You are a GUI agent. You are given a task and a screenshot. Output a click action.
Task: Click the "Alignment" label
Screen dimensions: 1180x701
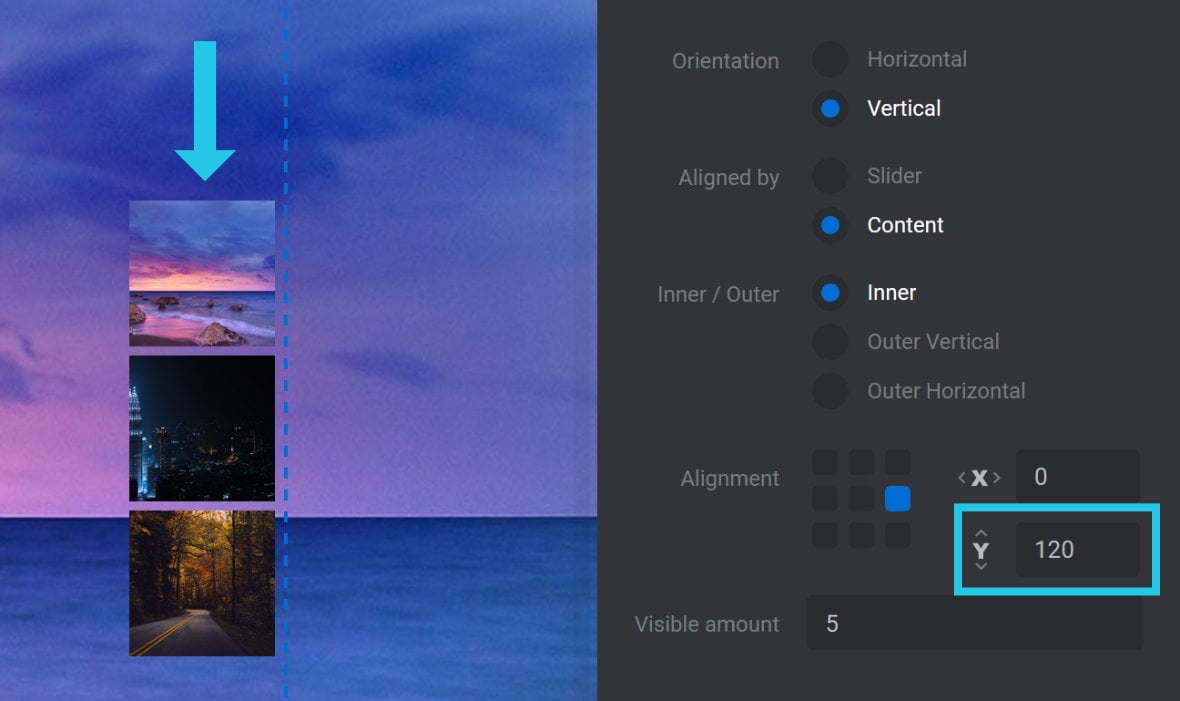coord(730,479)
